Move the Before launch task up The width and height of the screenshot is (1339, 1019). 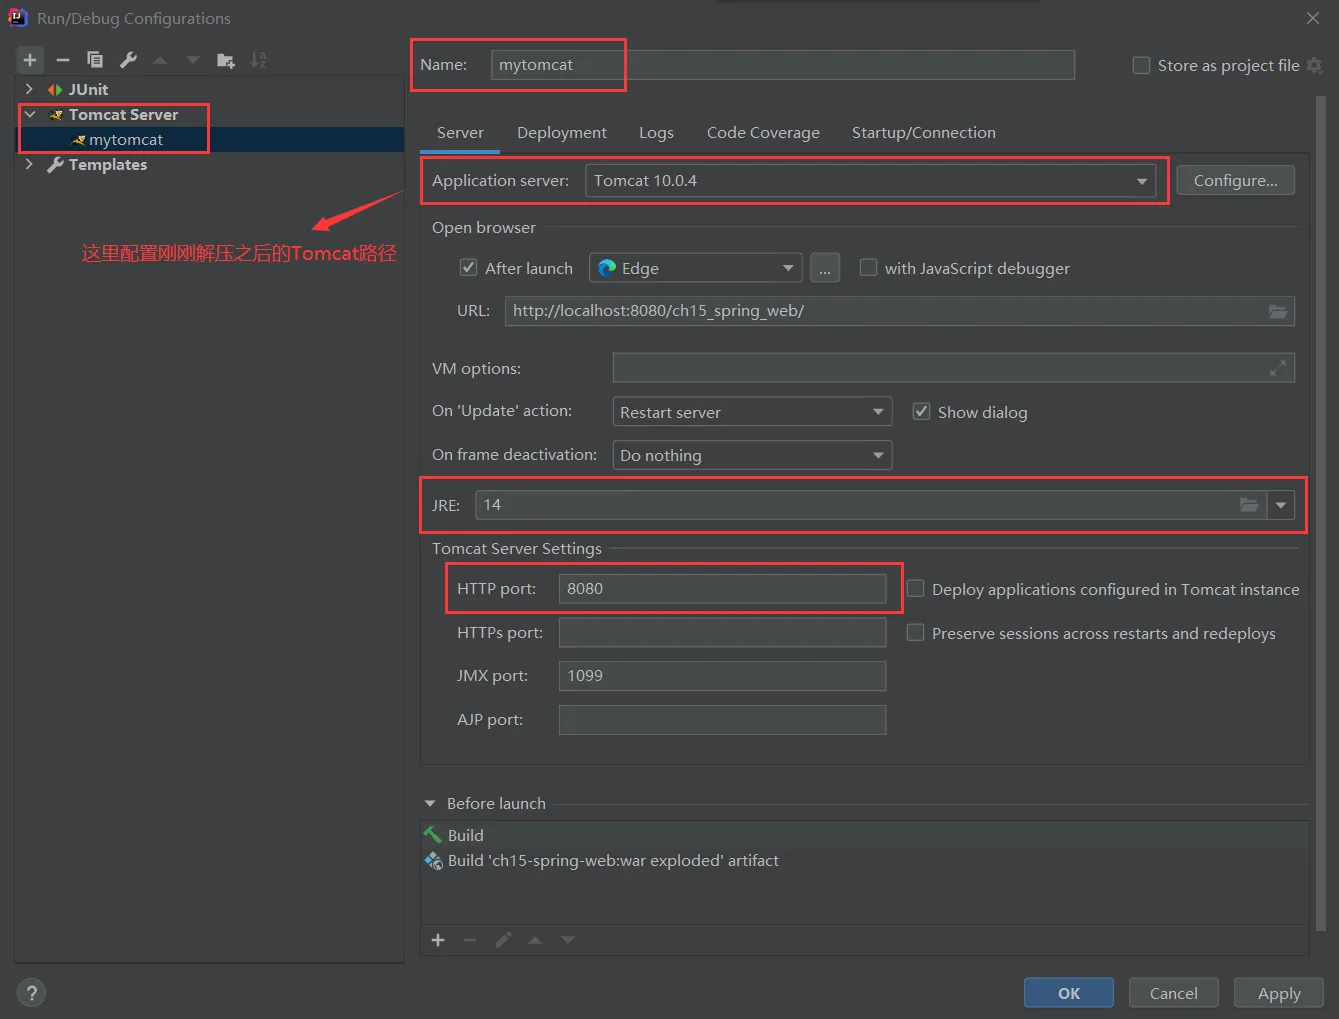tap(535, 940)
